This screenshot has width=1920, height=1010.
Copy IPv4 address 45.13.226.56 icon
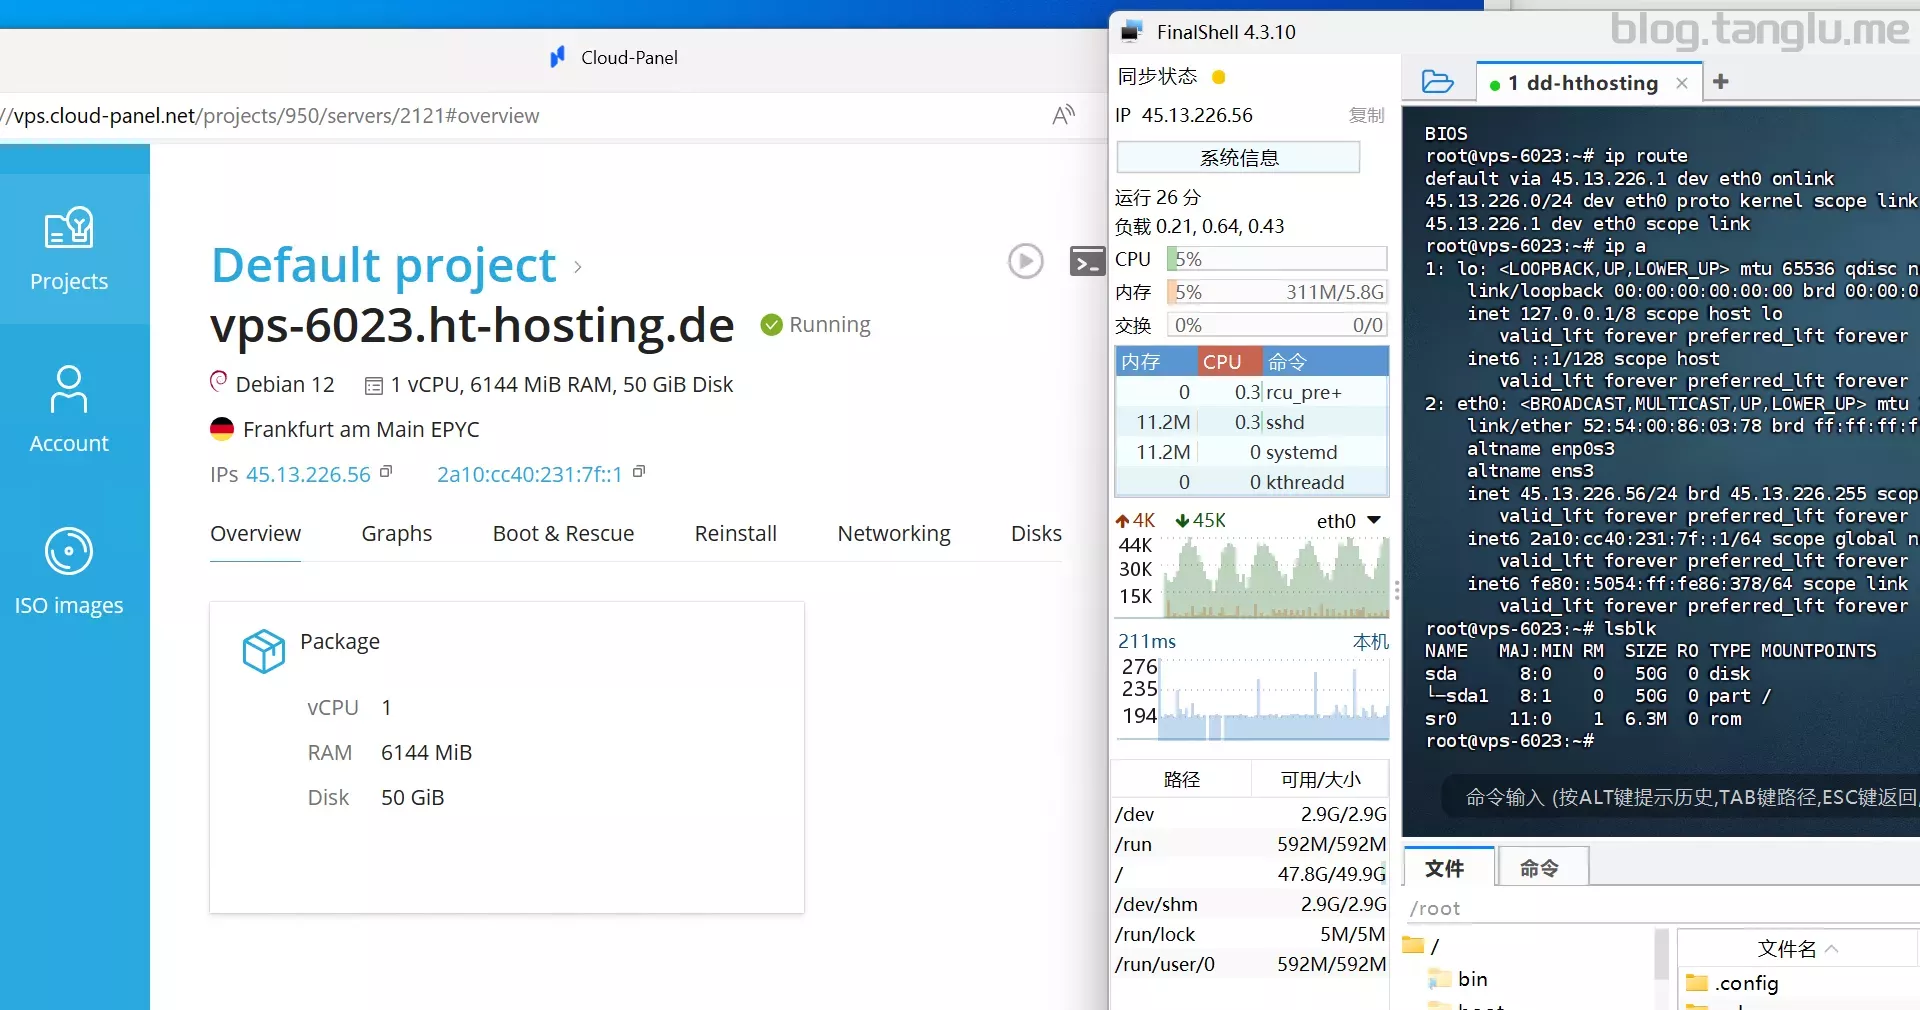point(386,472)
